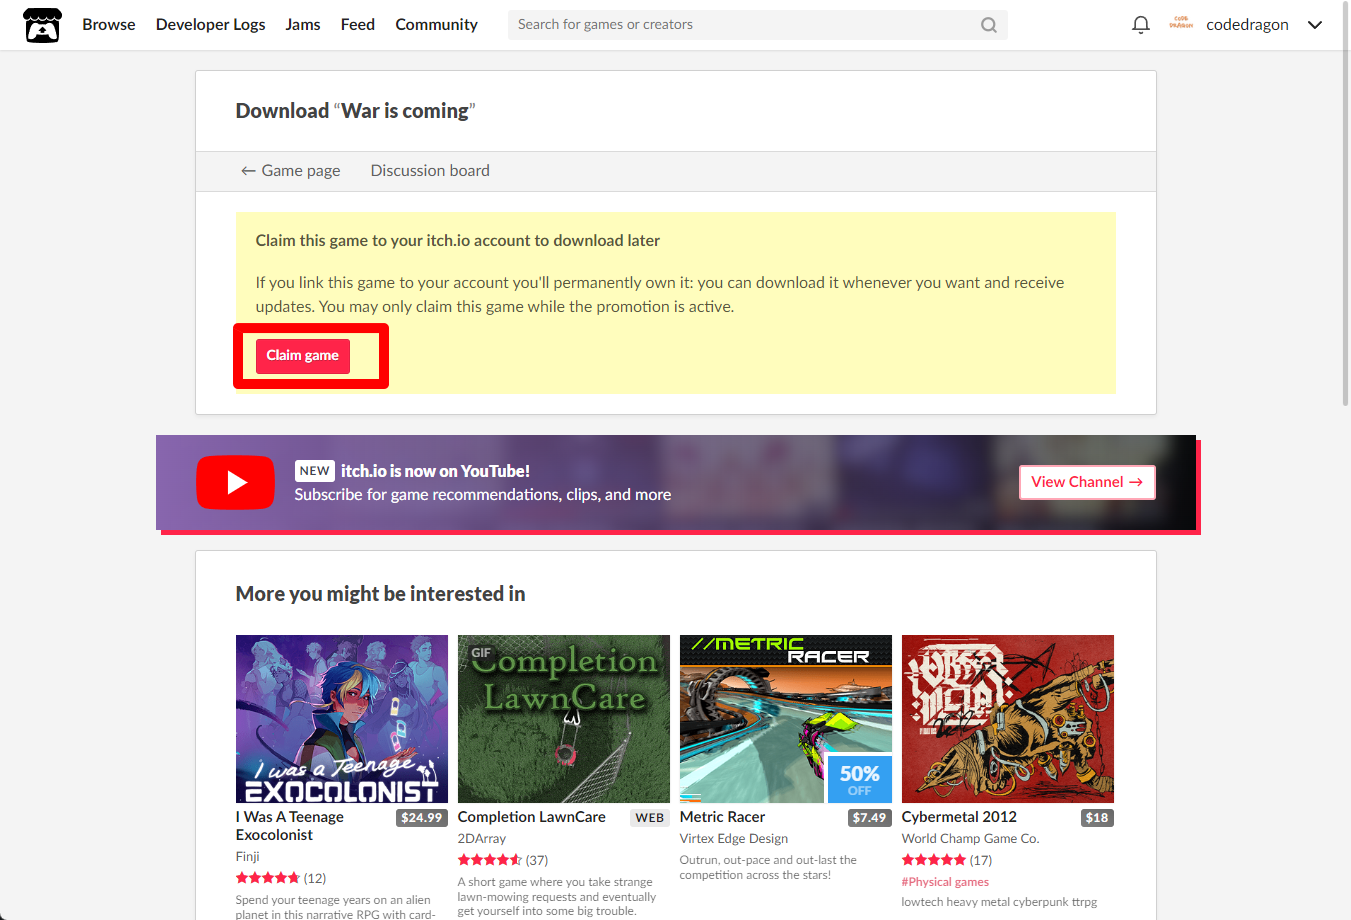Open the Community page

point(436,25)
